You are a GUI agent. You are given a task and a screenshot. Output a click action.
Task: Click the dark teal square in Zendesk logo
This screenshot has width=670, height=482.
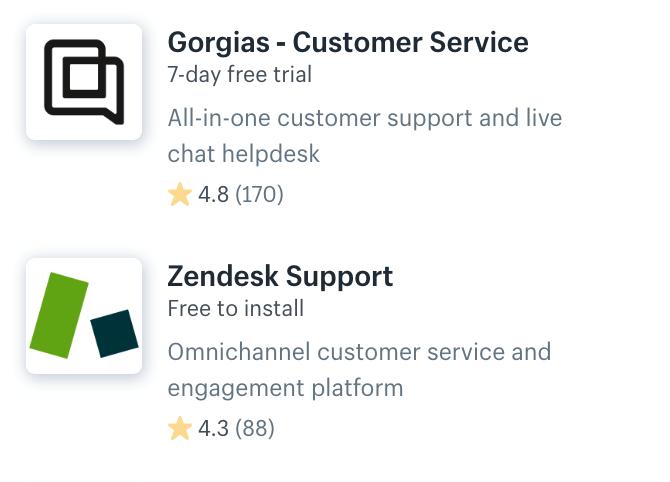tap(115, 334)
